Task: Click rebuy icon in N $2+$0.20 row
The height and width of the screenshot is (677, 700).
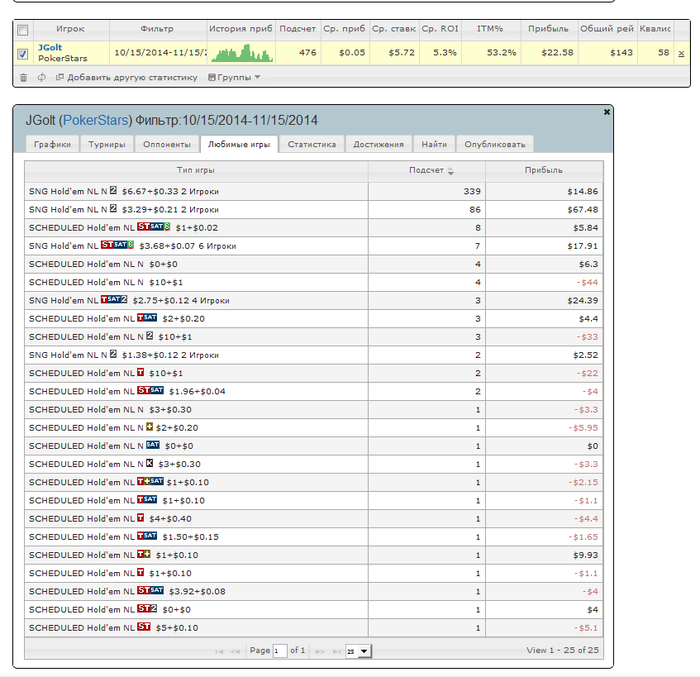Action: click(x=150, y=427)
